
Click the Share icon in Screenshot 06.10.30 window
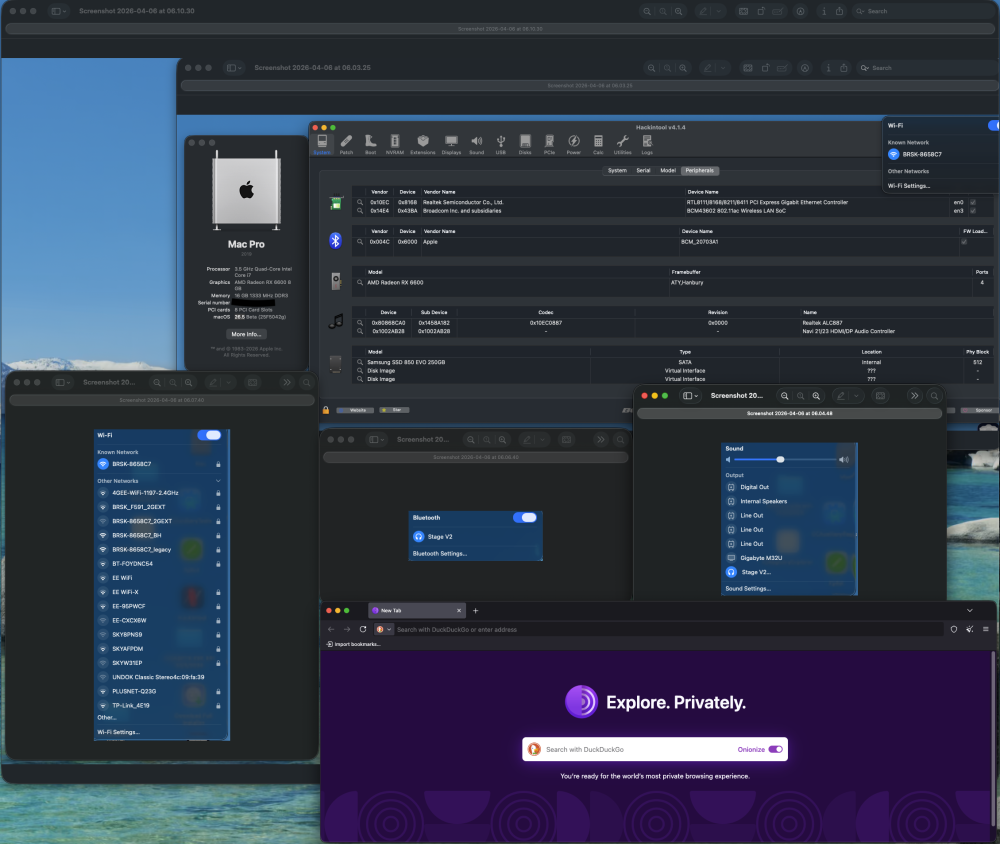[839, 11]
